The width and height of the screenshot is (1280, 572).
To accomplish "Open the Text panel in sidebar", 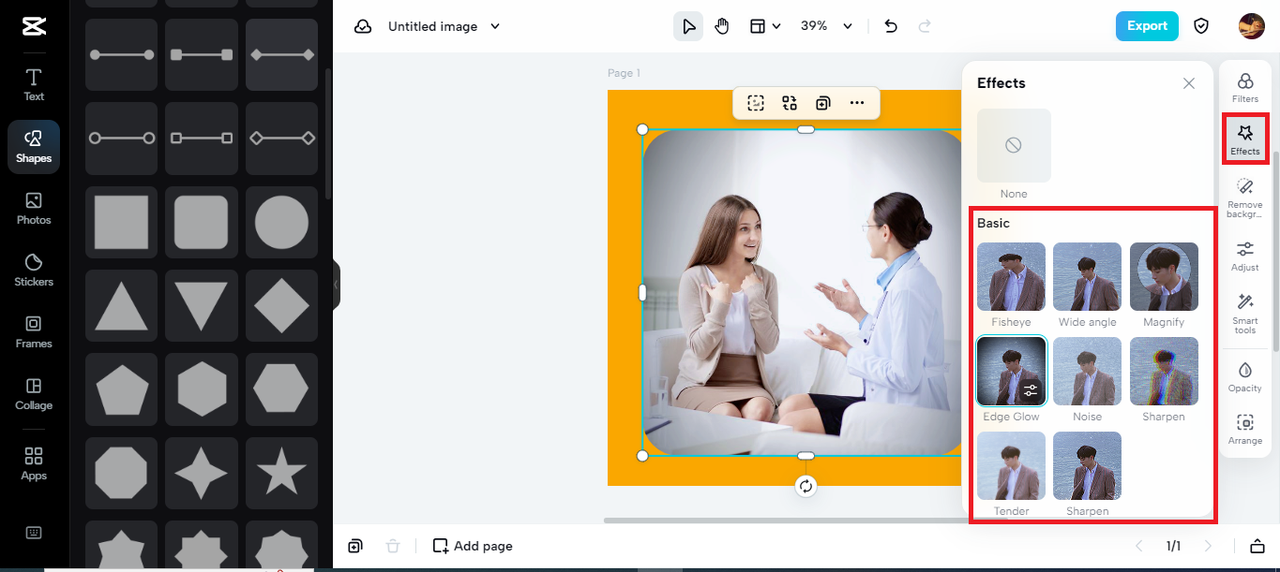I will tap(34, 85).
